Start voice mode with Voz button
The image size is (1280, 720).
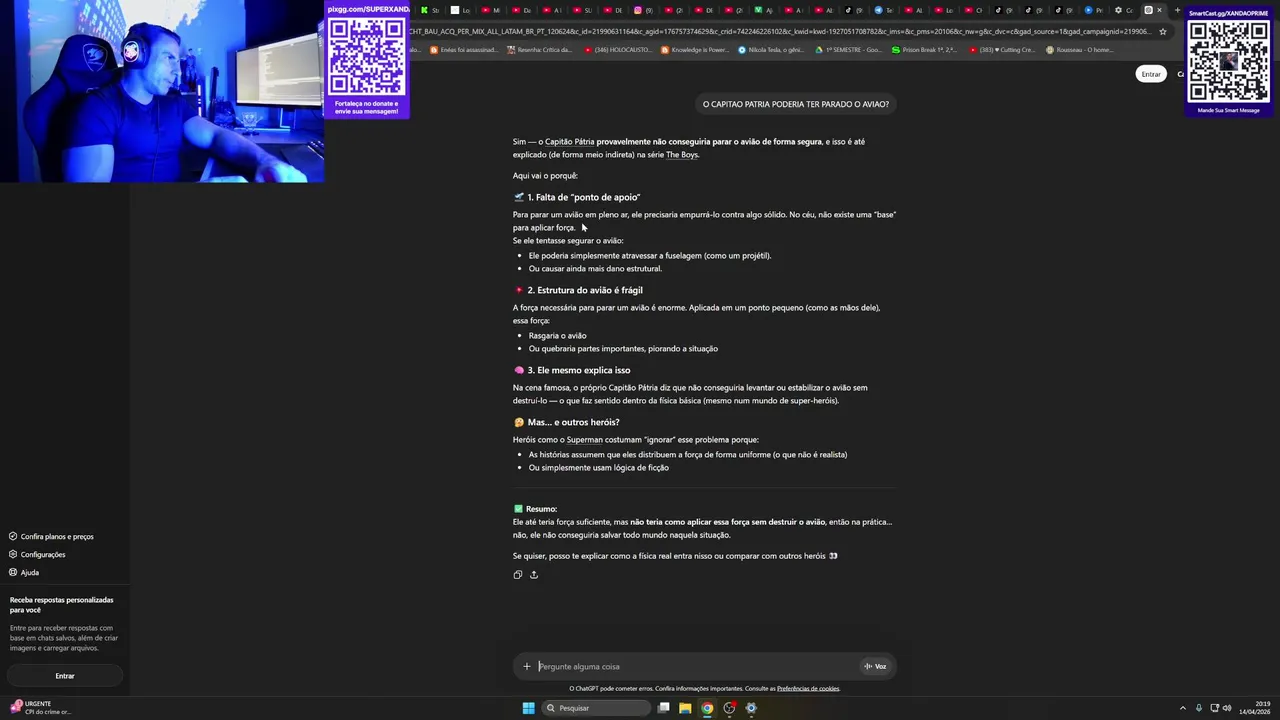pos(876,667)
